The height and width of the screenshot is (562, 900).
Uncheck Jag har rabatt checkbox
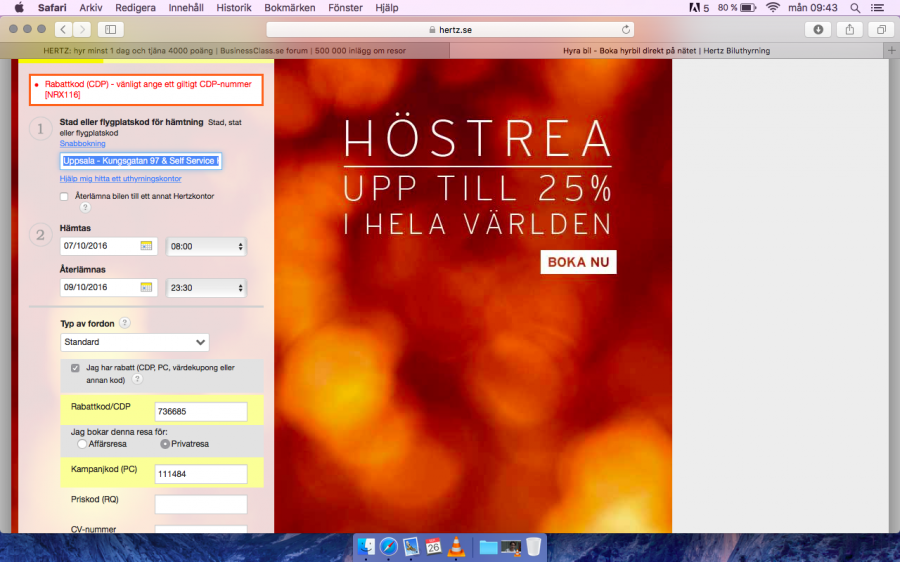(x=75, y=367)
